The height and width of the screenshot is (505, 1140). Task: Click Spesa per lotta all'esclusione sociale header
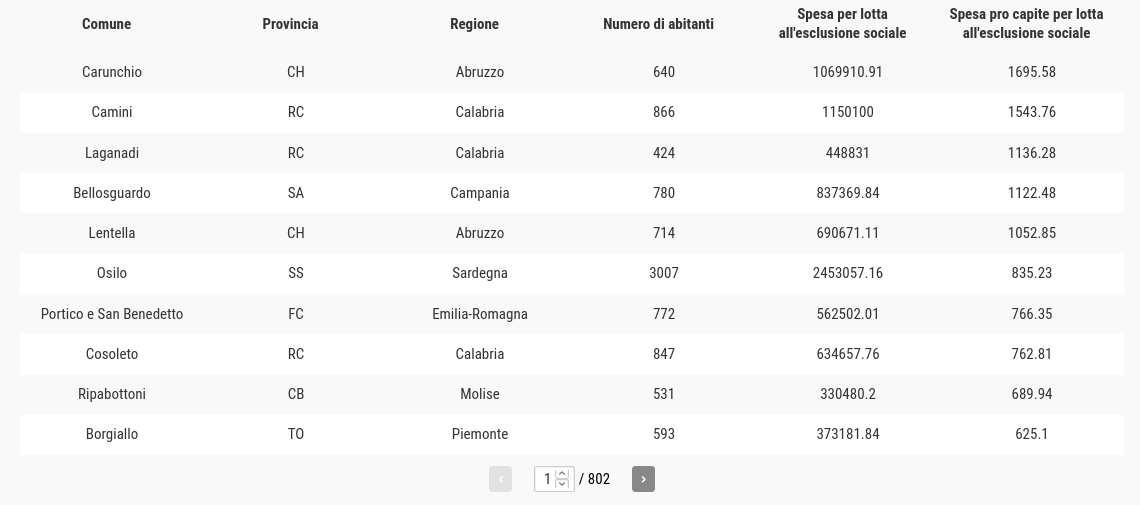pyautogui.click(x=842, y=24)
